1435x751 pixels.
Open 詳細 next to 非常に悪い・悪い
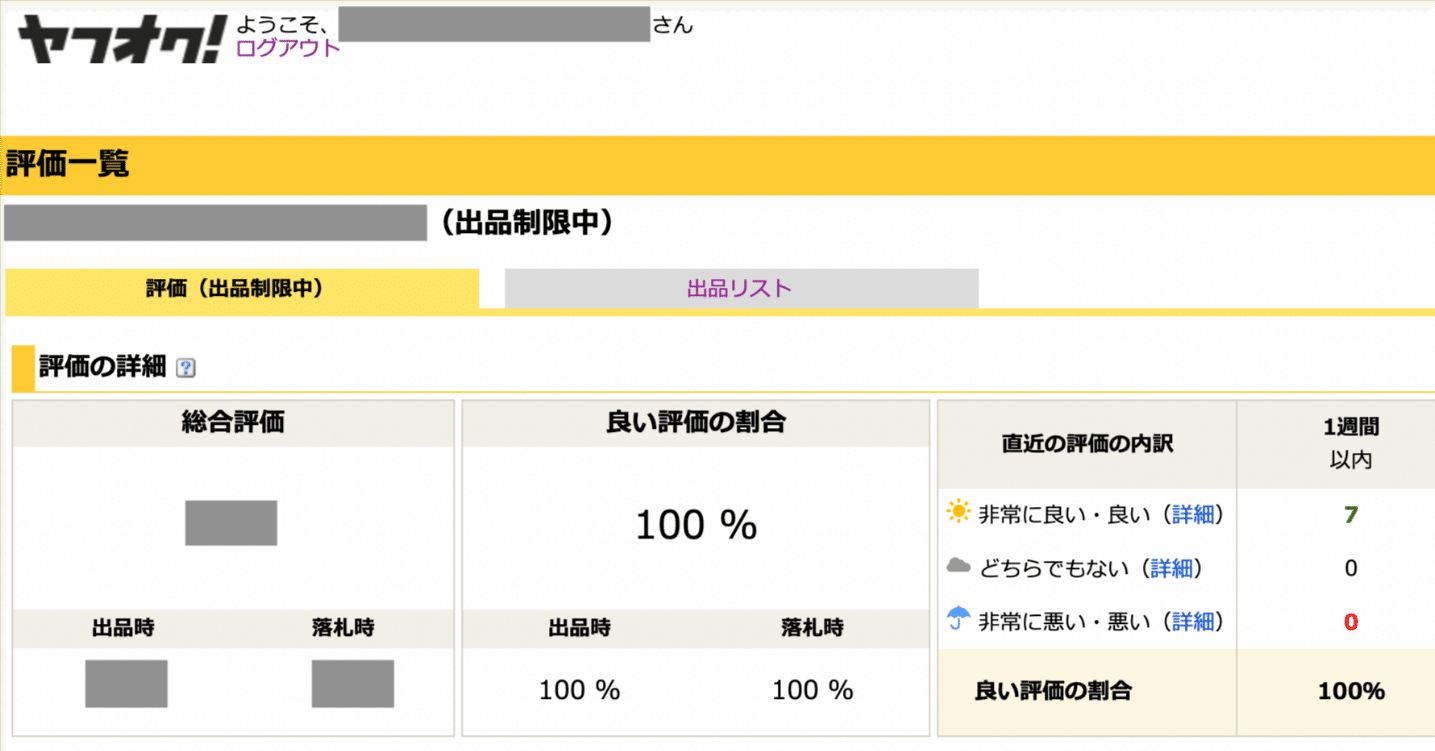[1194, 620]
